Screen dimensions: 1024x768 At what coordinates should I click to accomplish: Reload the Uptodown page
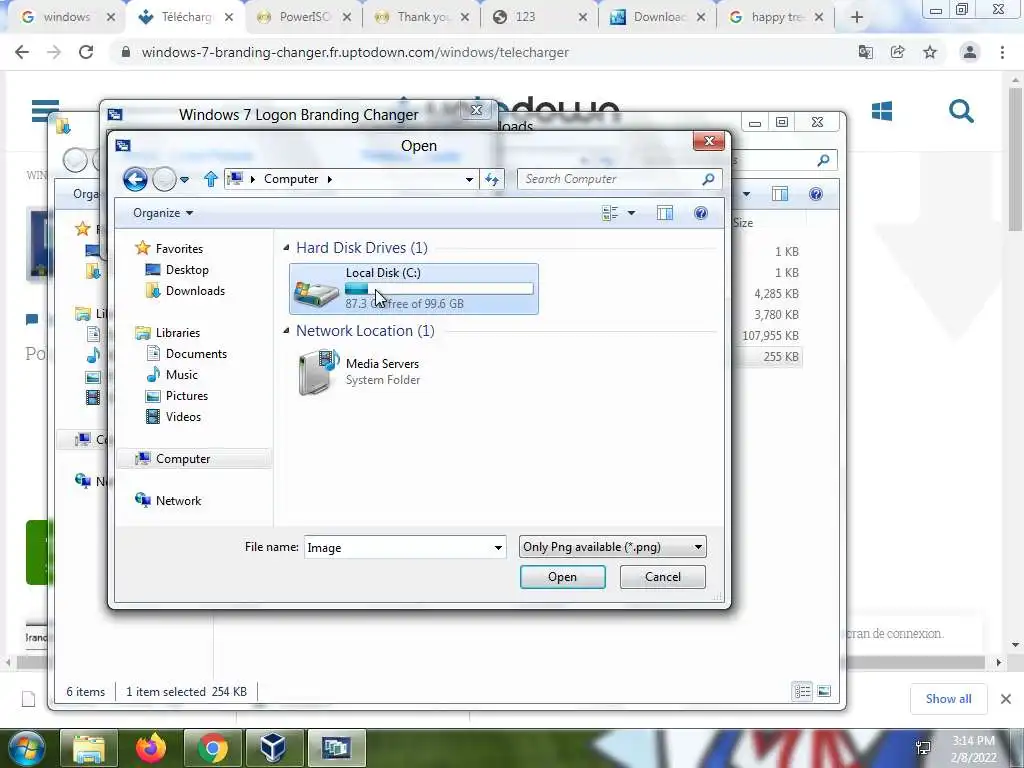(x=86, y=52)
